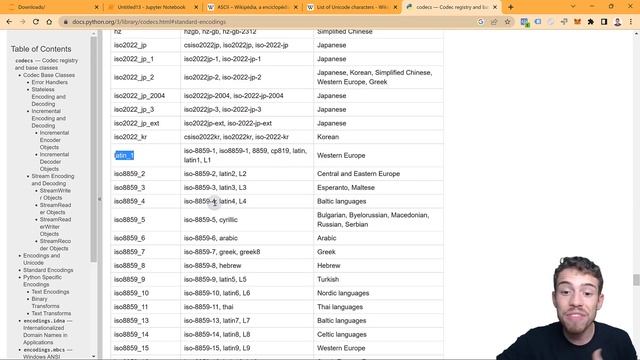The image size is (640, 360).
Task: Click sidebar scroll down arrow
Action: click(x=93, y=356)
